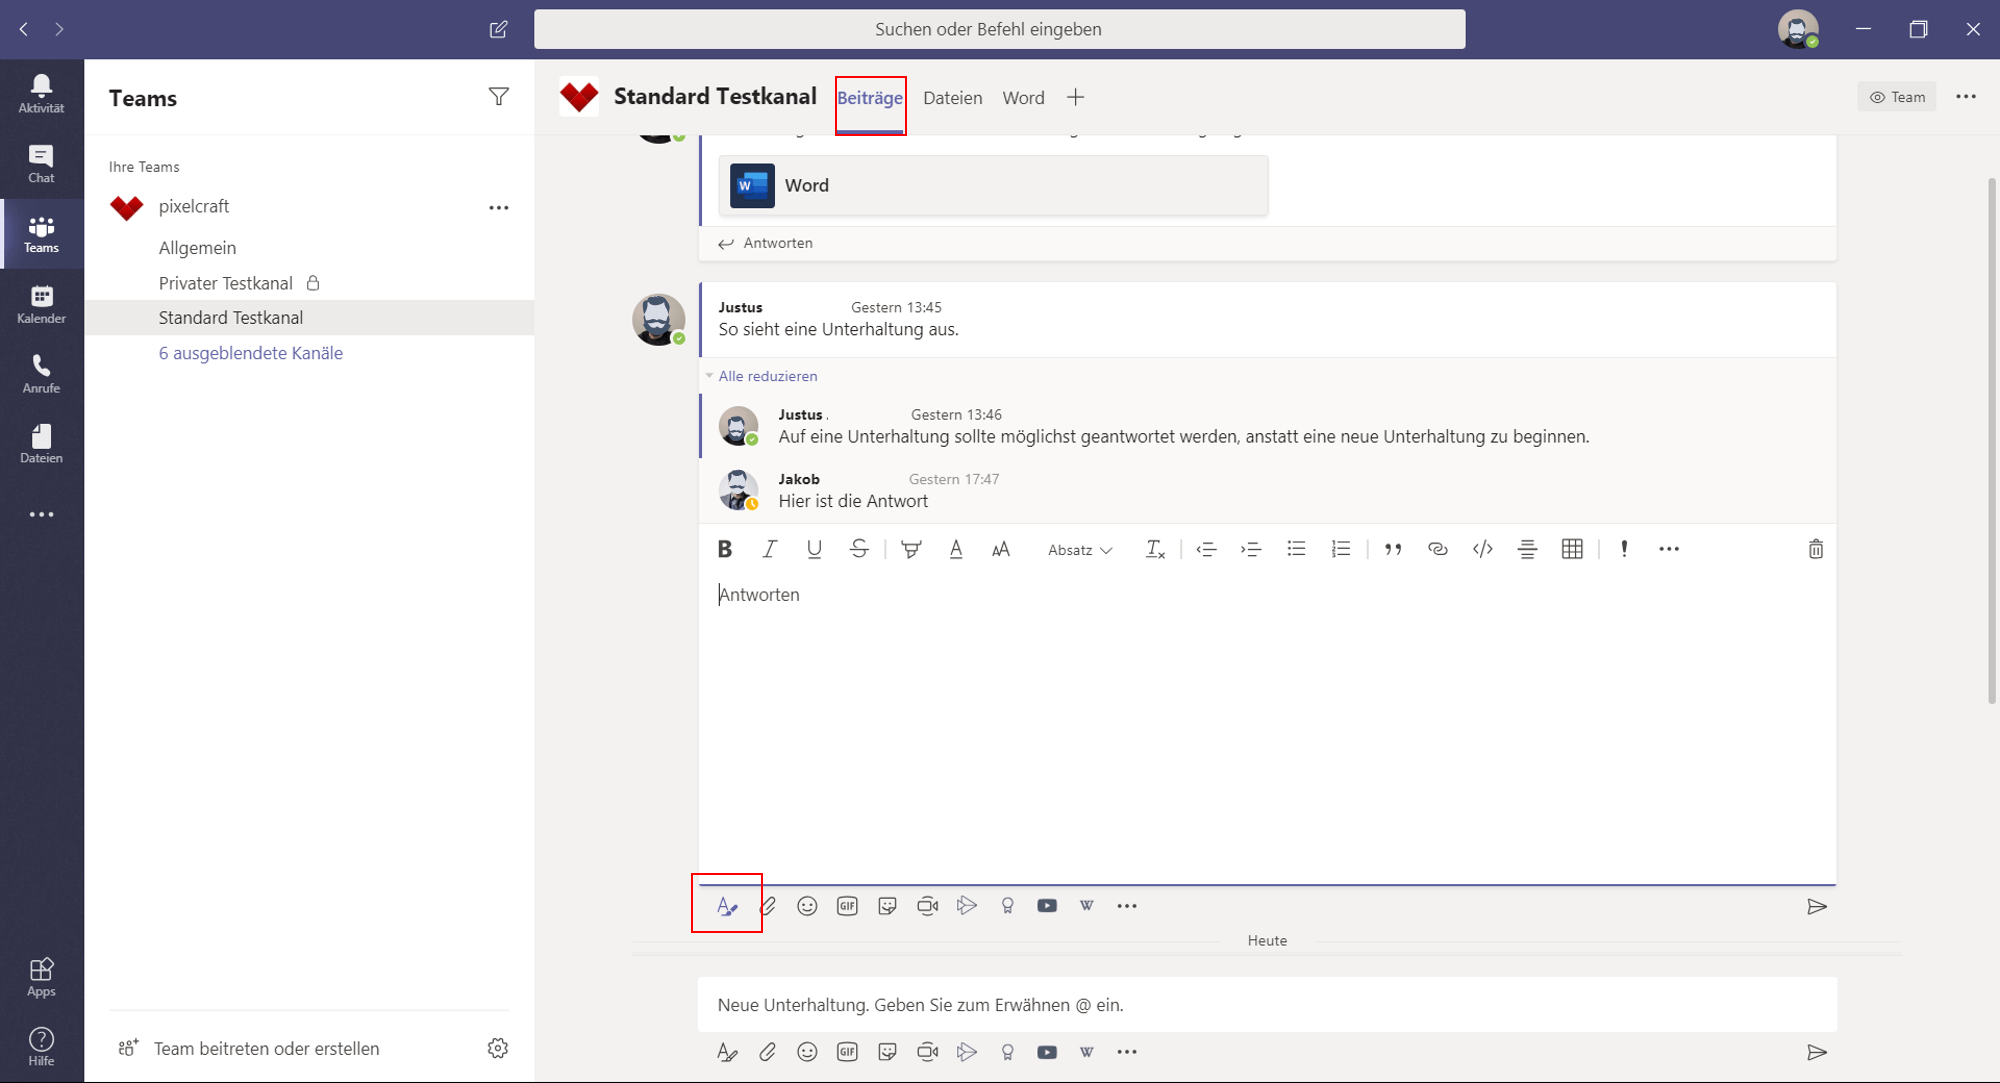Viewport: 2000px width, 1083px height.
Task: Expand formatting for new conversation box
Action: pyautogui.click(x=727, y=1052)
